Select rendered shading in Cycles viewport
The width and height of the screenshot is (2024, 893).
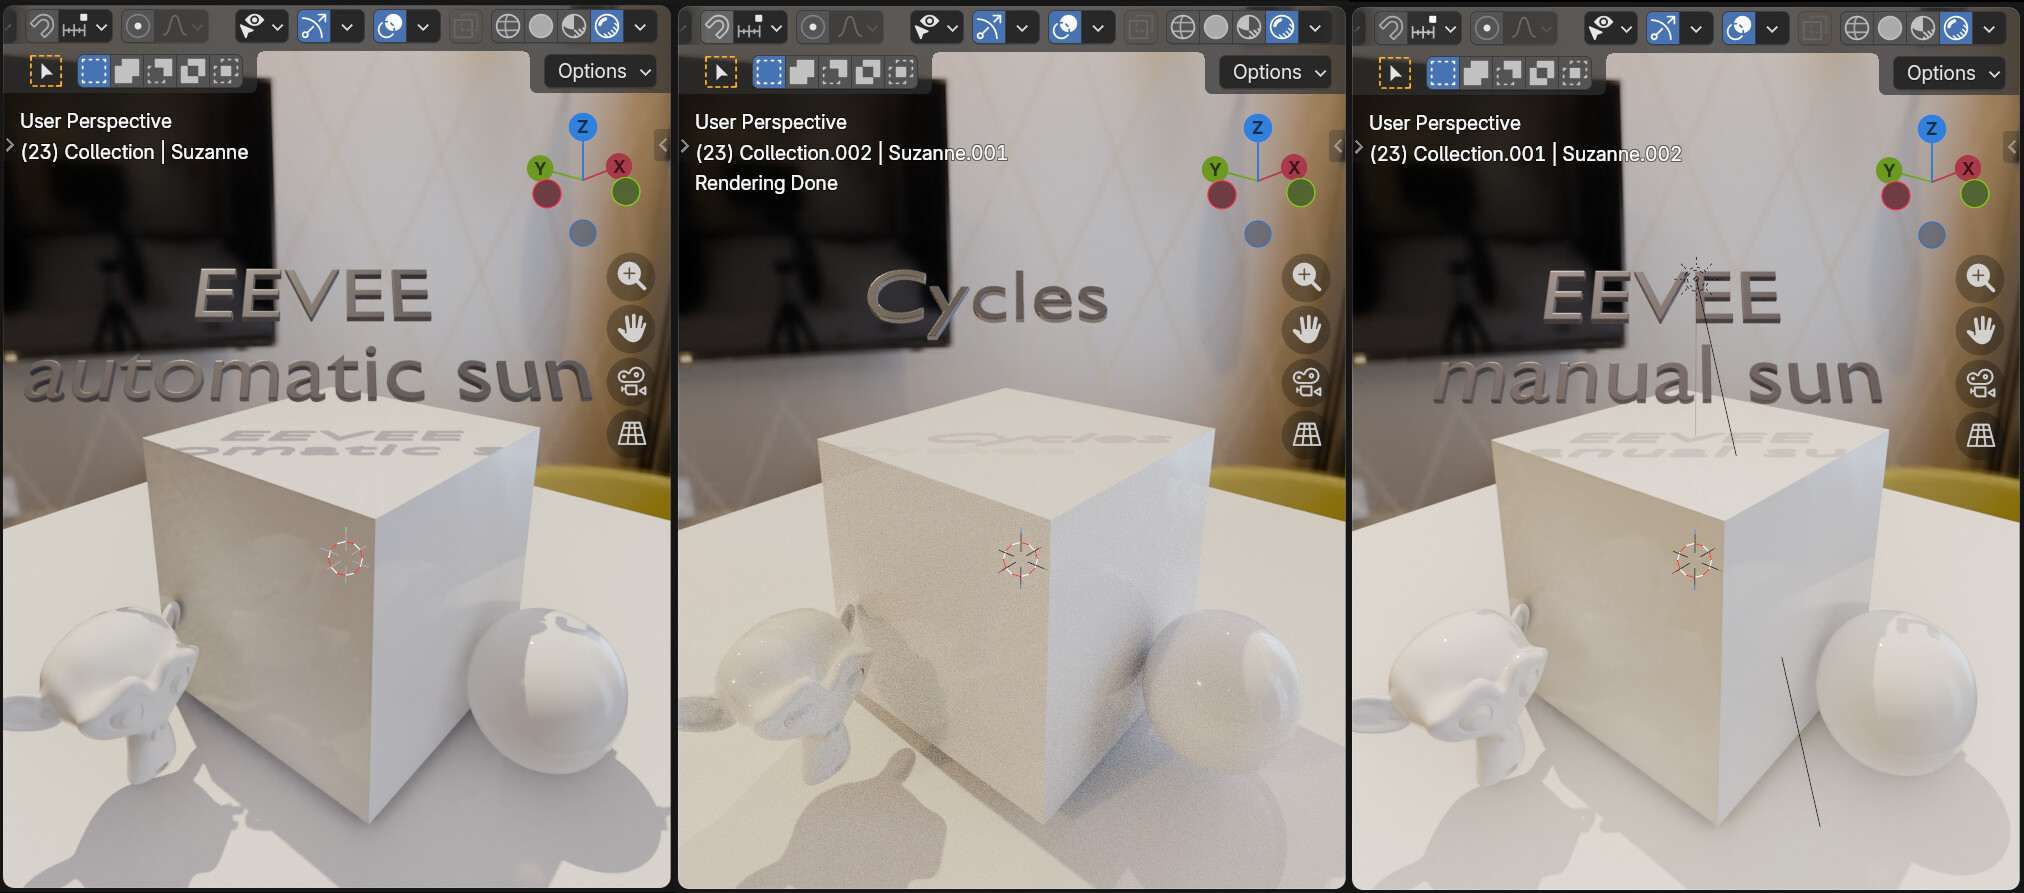click(1282, 27)
